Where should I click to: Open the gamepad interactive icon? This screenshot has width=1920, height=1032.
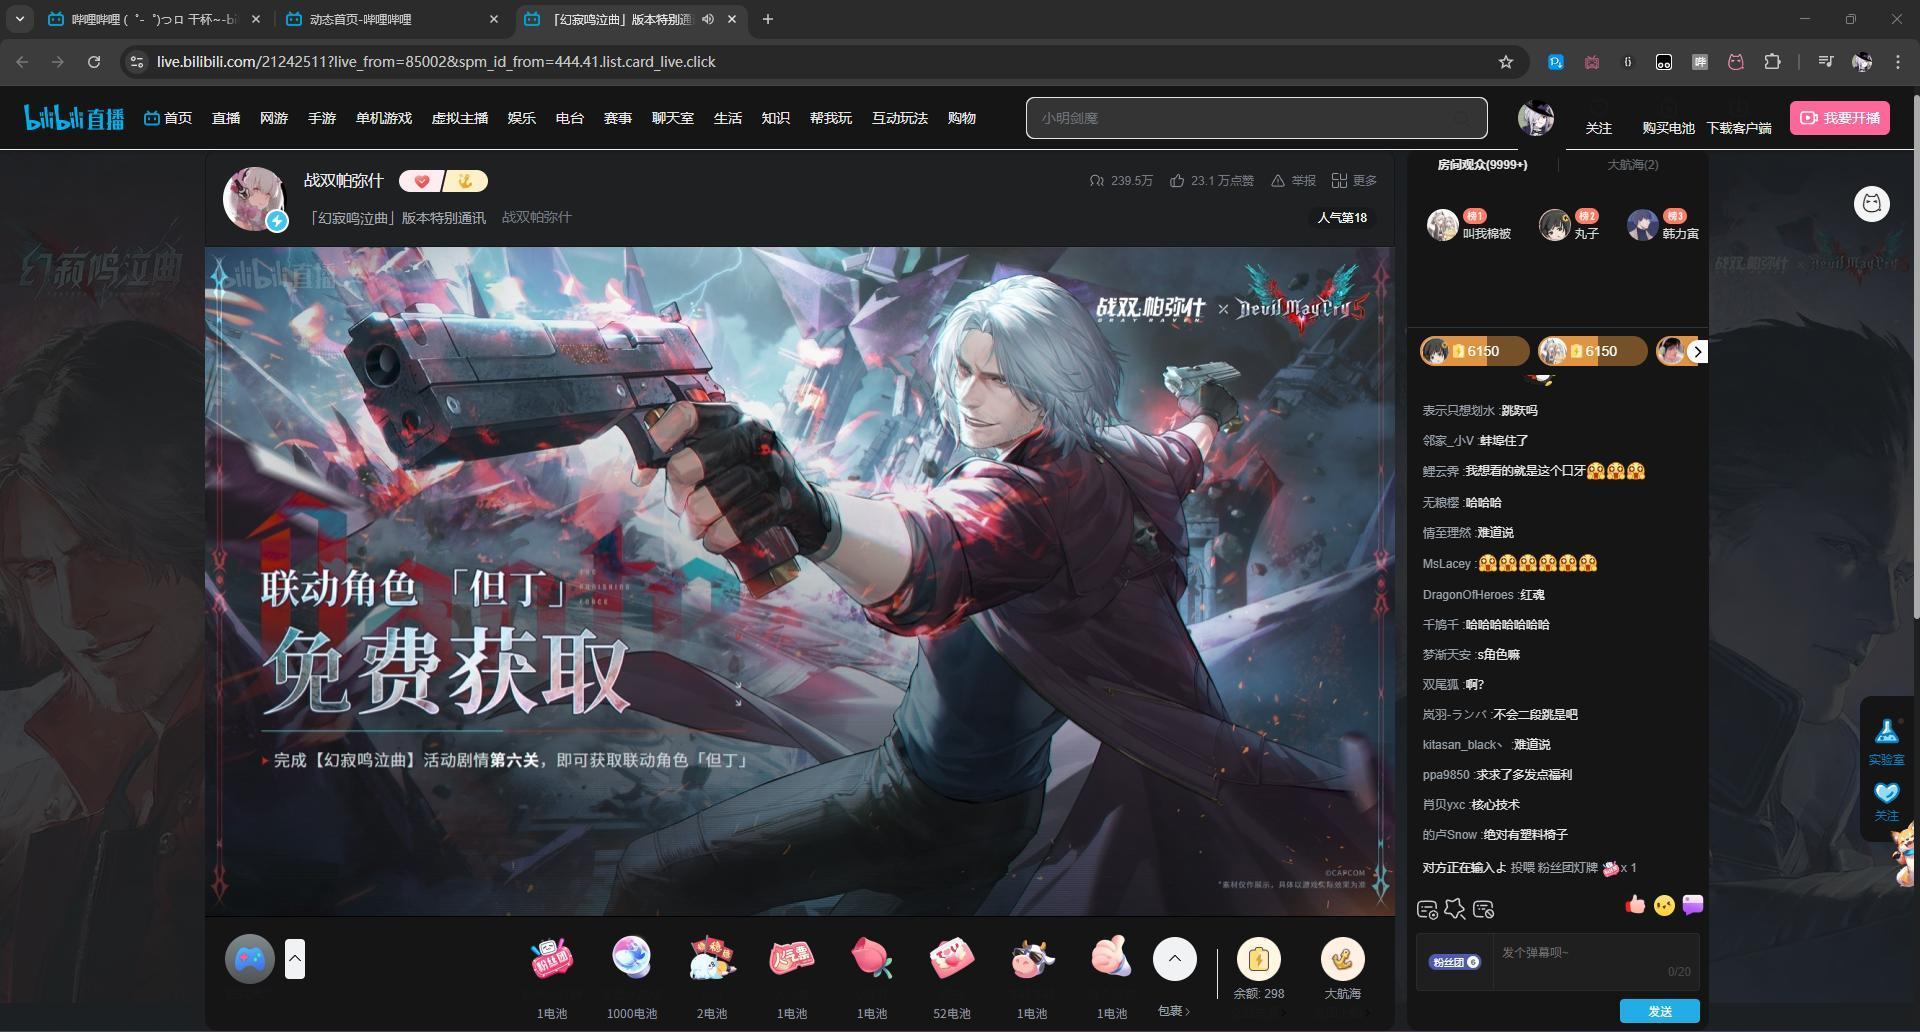[250, 960]
